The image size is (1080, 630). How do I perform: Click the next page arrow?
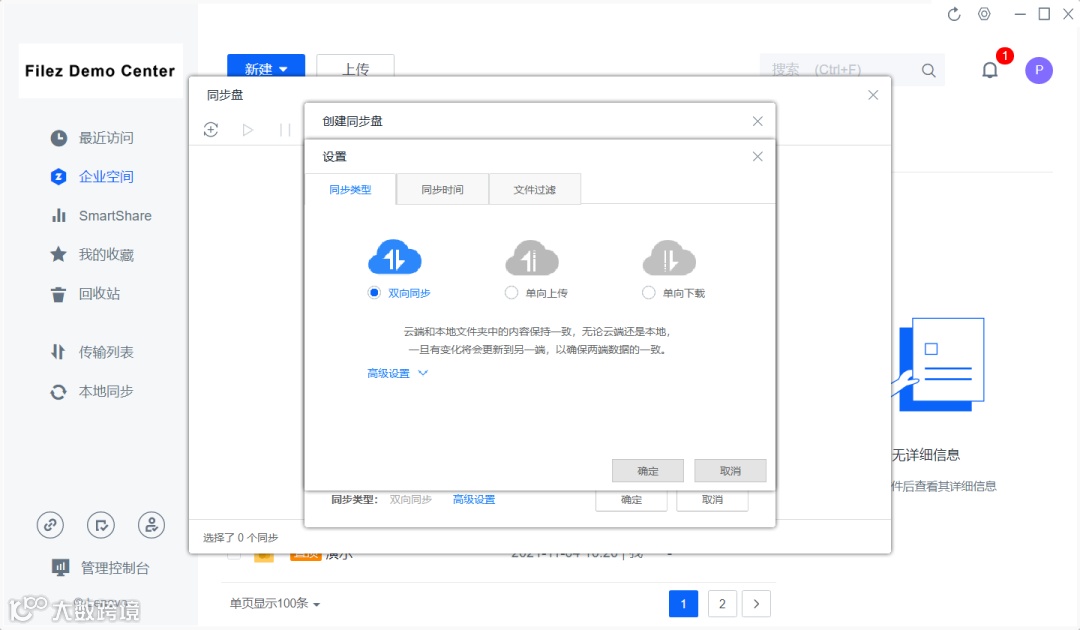pos(756,604)
